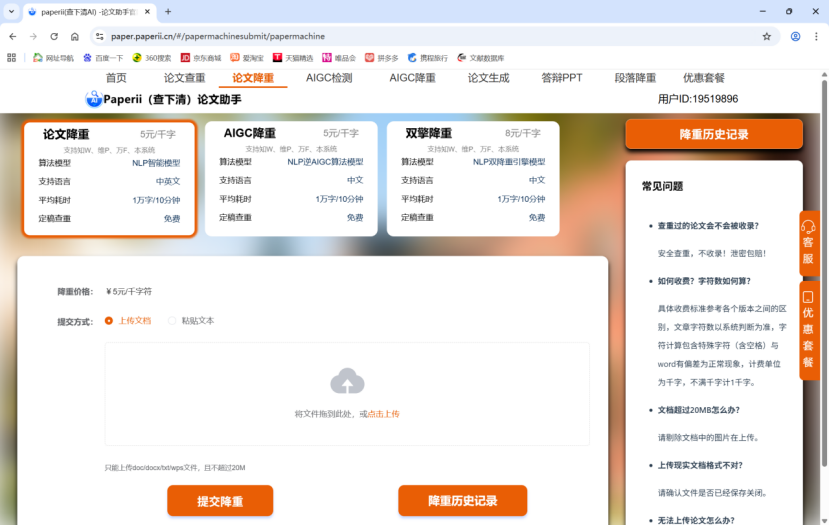Open the Chrome three-dot menu

click(x=816, y=37)
